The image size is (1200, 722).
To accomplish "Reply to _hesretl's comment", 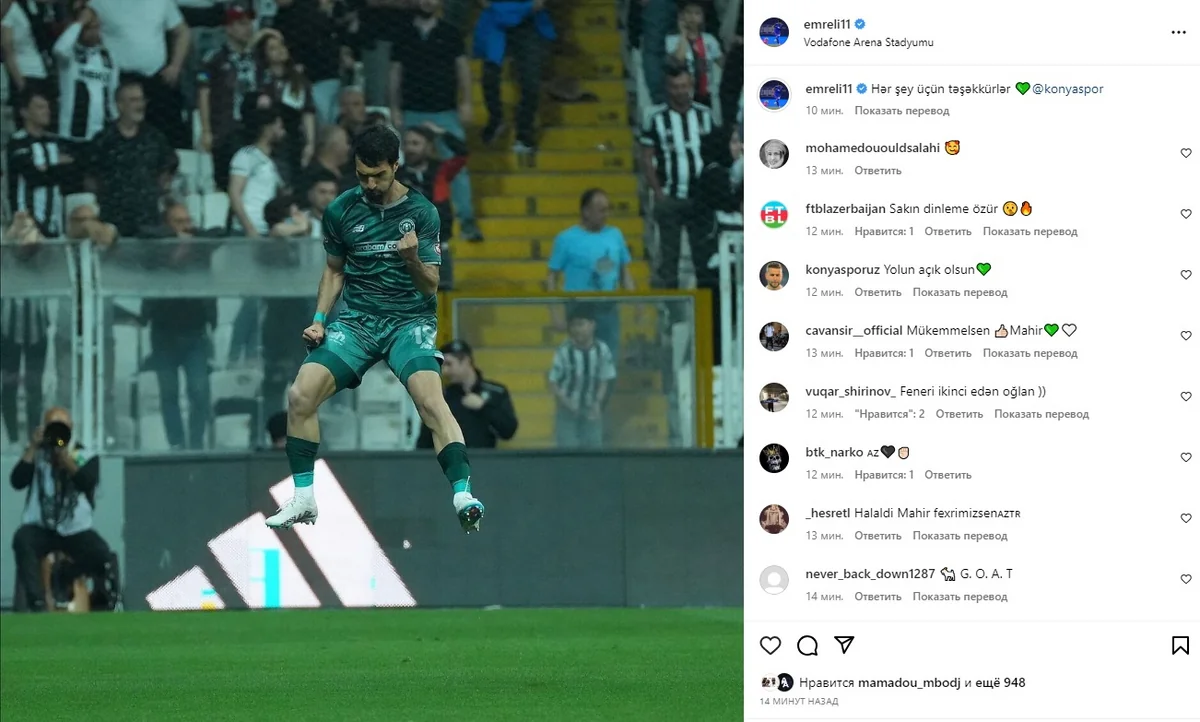I will coord(878,536).
